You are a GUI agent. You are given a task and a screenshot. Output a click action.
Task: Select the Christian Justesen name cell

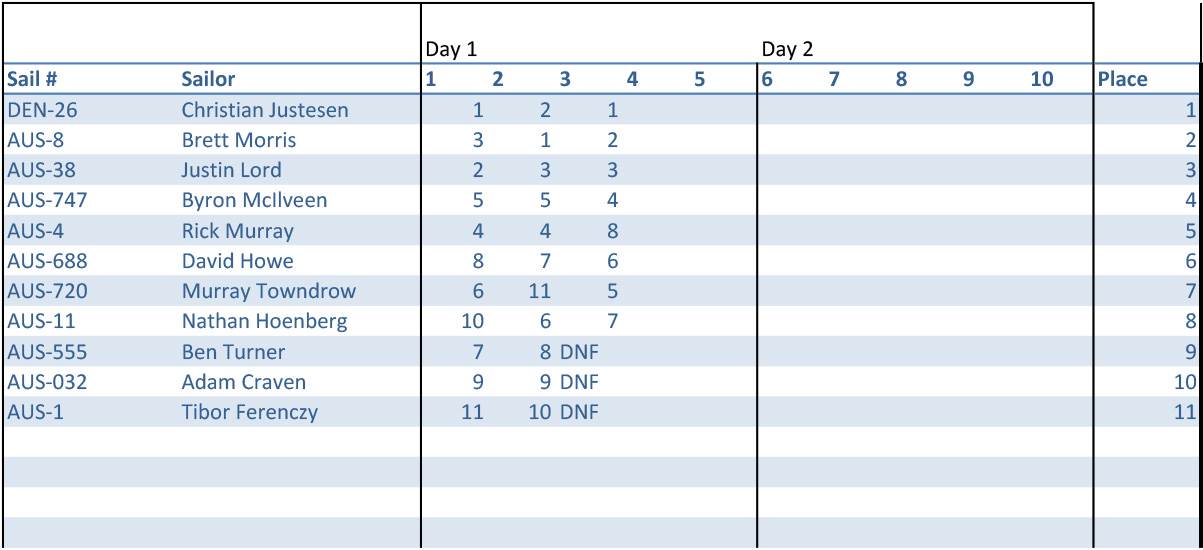click(265, 110)
